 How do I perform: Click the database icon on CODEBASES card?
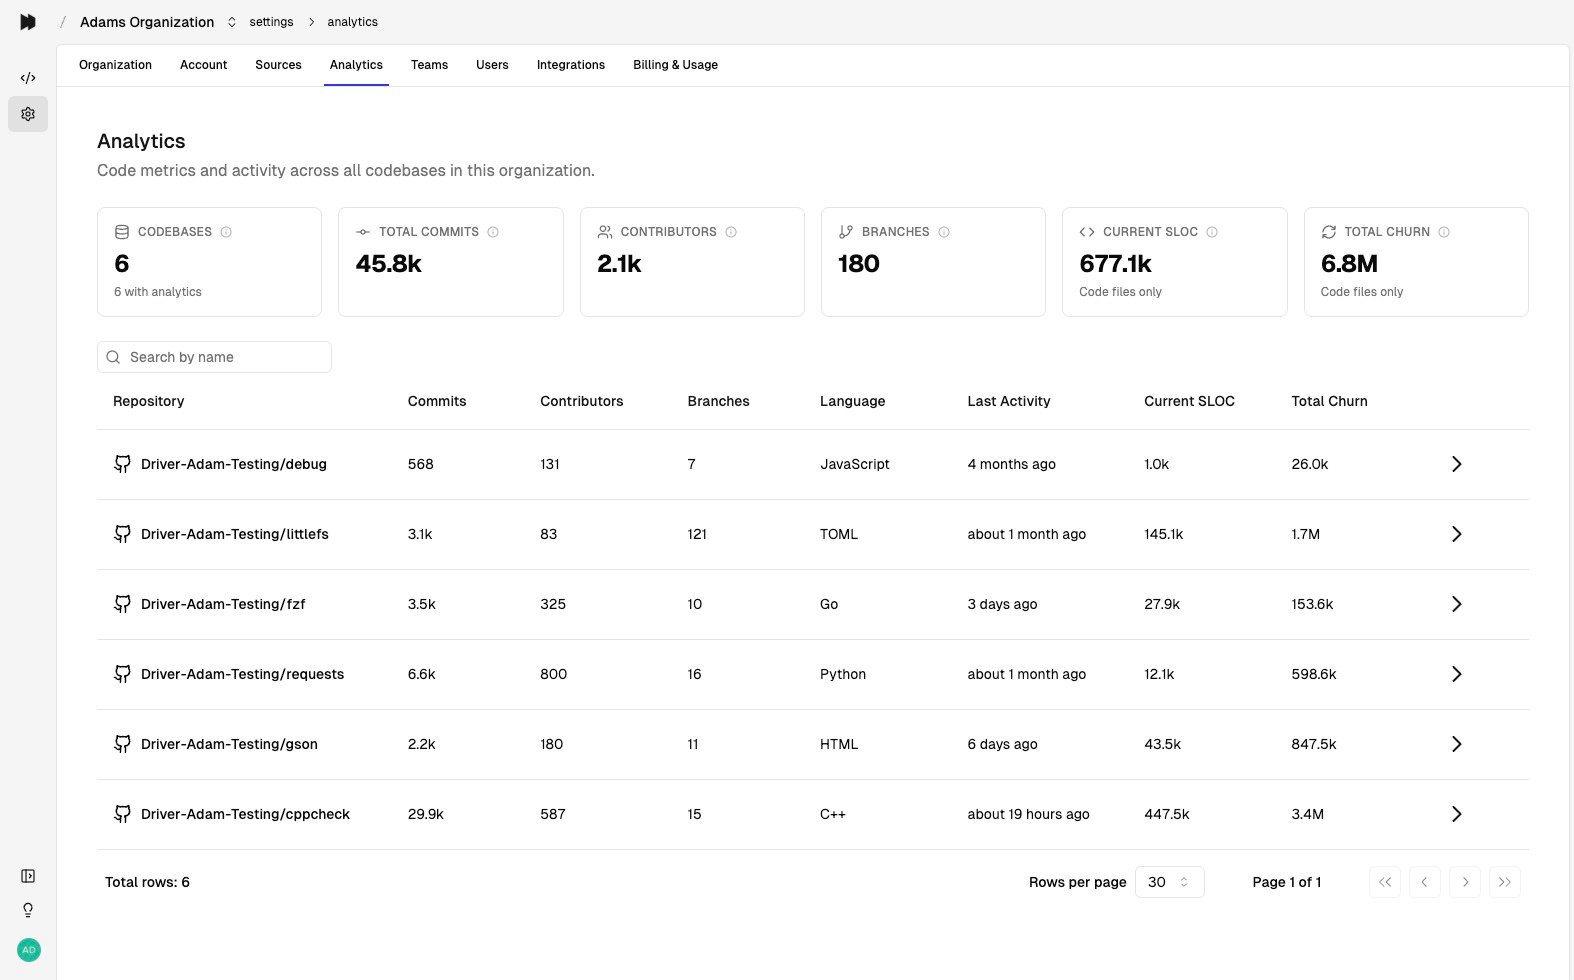click(122, 232)
